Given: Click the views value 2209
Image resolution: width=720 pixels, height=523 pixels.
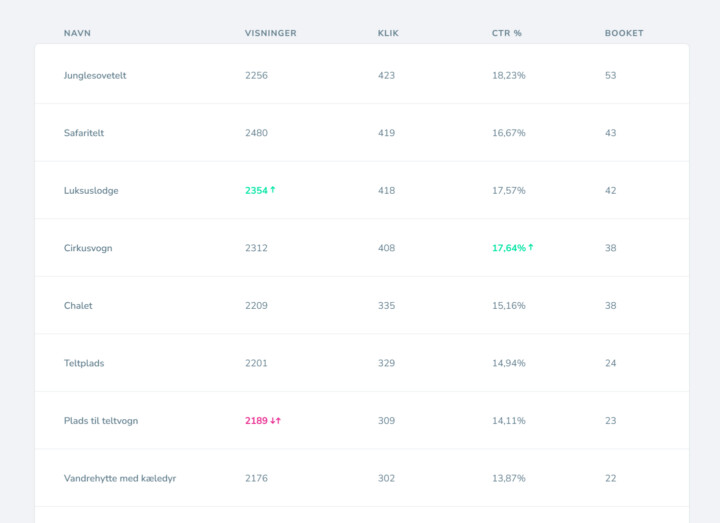Looking at the screenshot, I should pyautogui.click(x=256, y=305).
